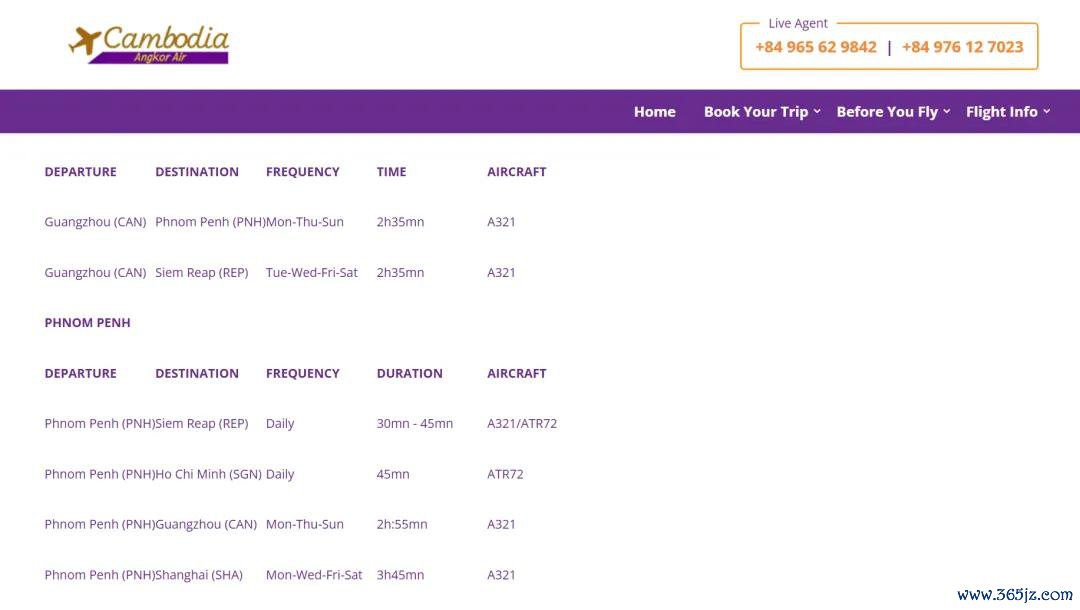
Task: Click the TIME column header
Action: coord(391,172)
